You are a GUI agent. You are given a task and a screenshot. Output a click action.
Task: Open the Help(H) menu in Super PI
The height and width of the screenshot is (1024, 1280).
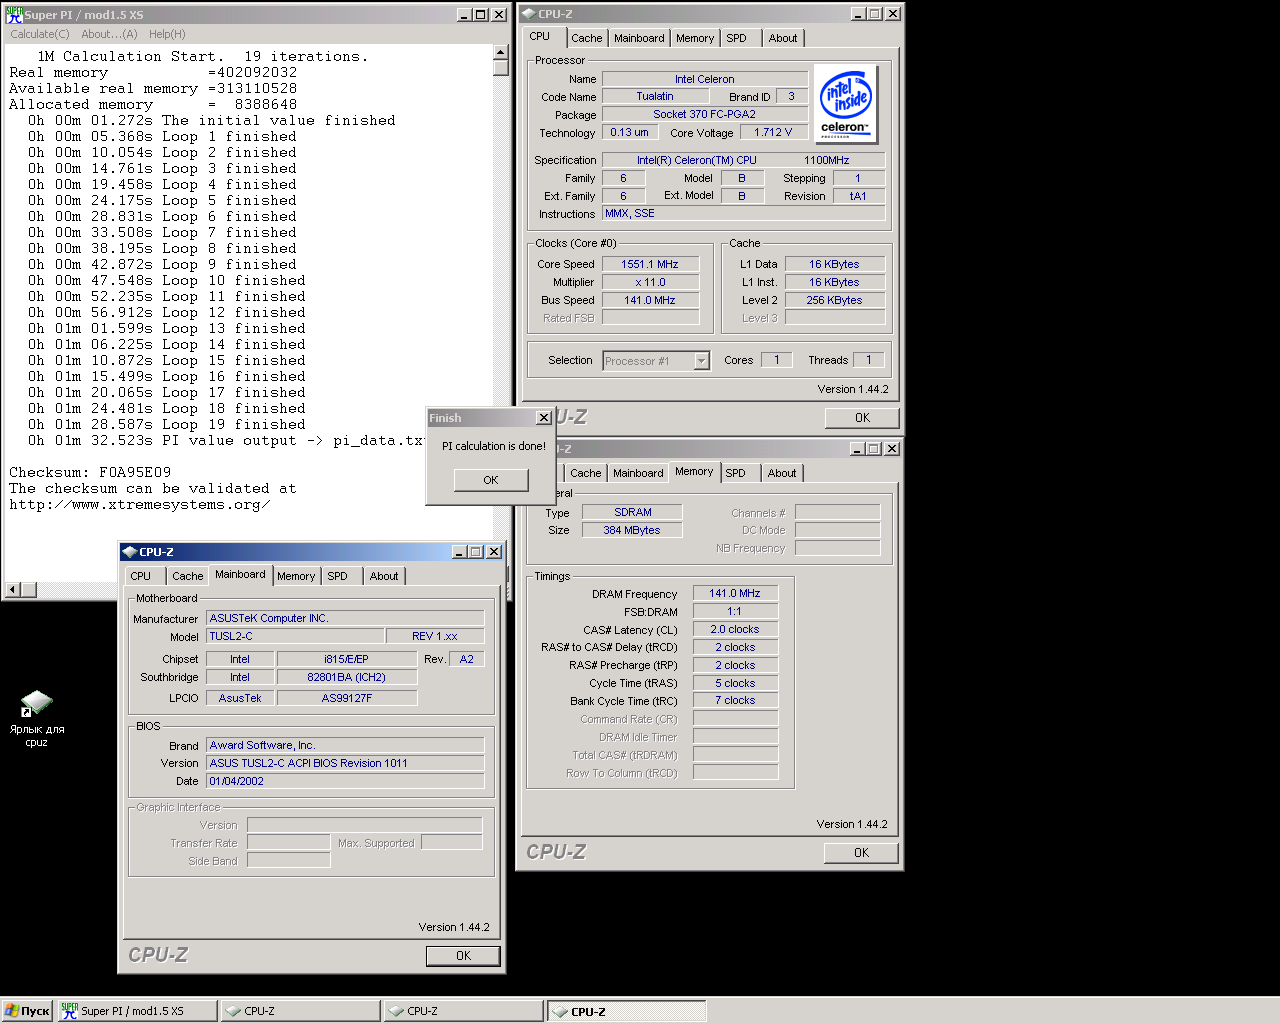point(167,34)
